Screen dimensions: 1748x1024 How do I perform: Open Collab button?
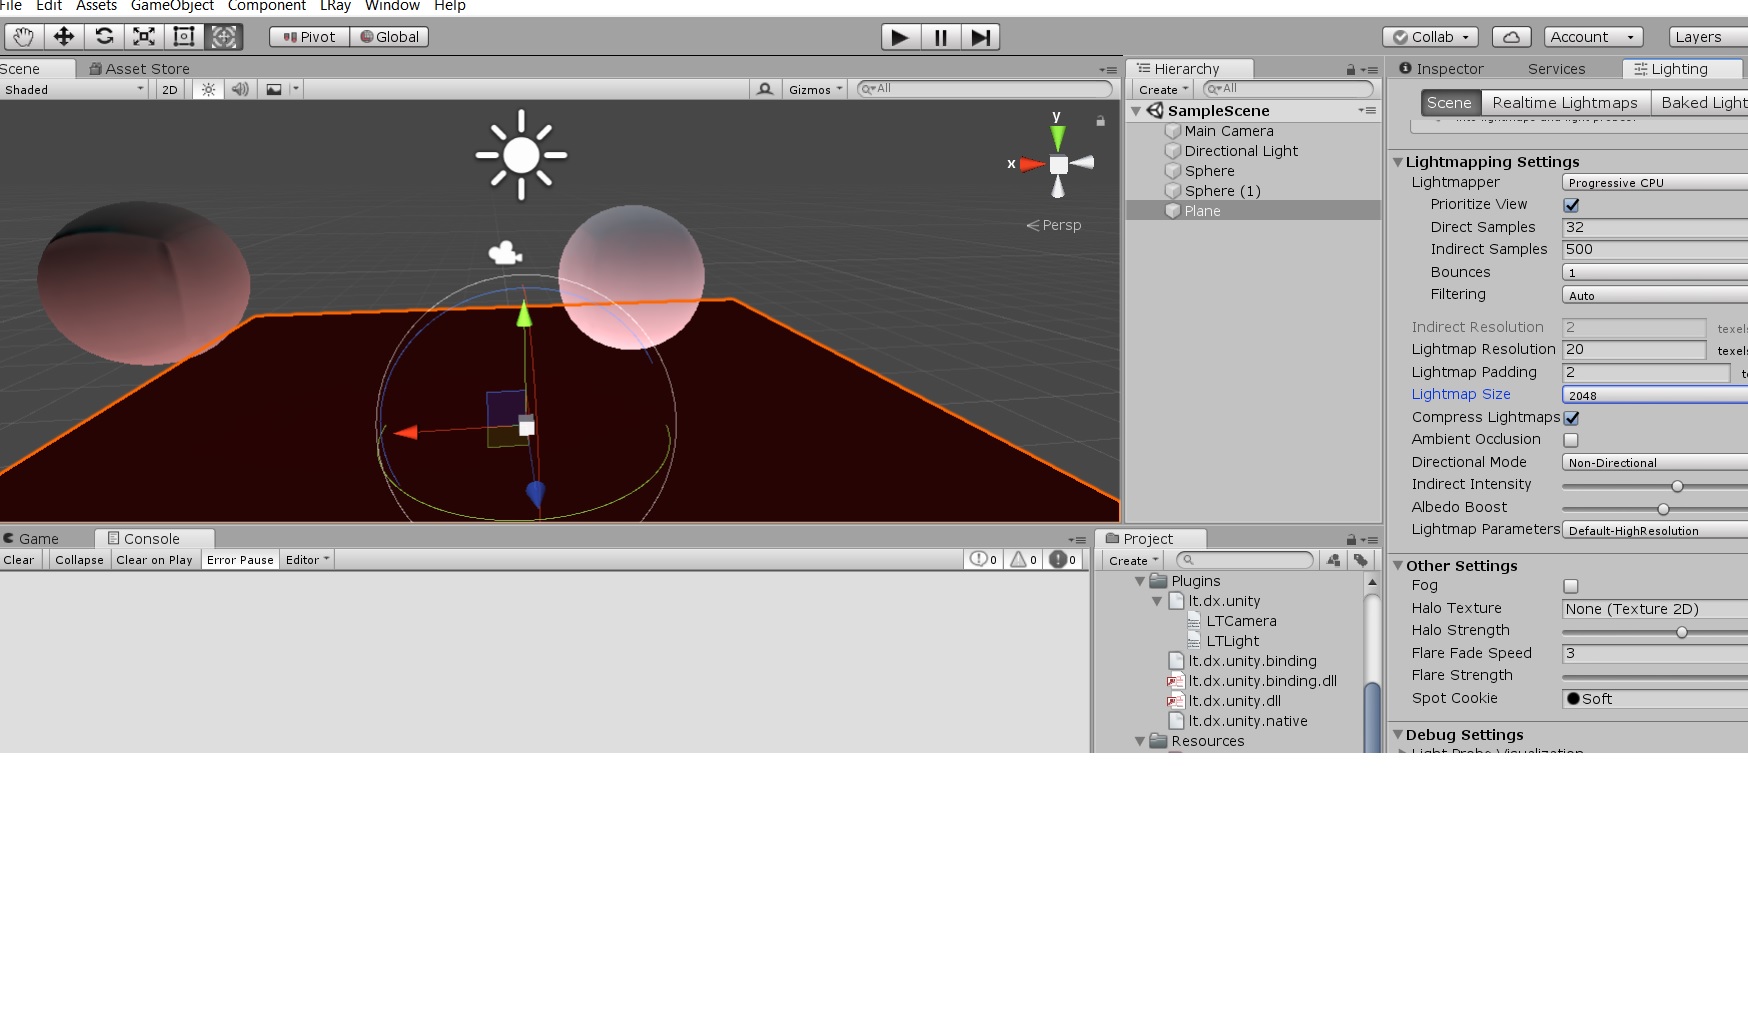click(x=1430, y=37)
